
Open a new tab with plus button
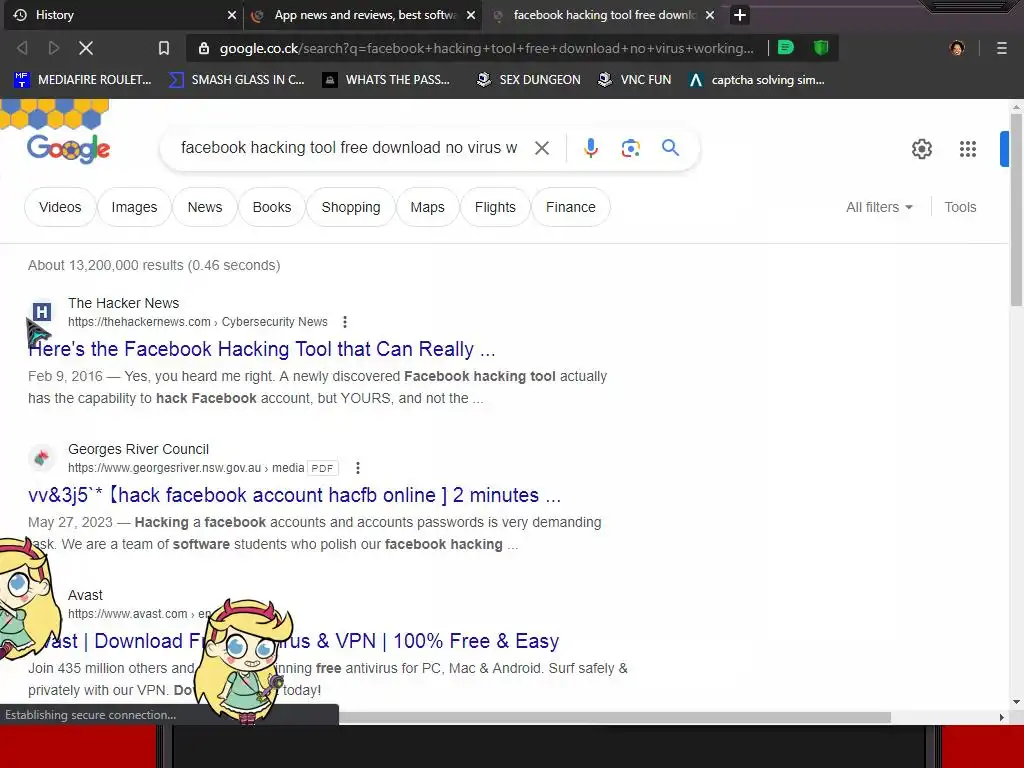[739, 15]
